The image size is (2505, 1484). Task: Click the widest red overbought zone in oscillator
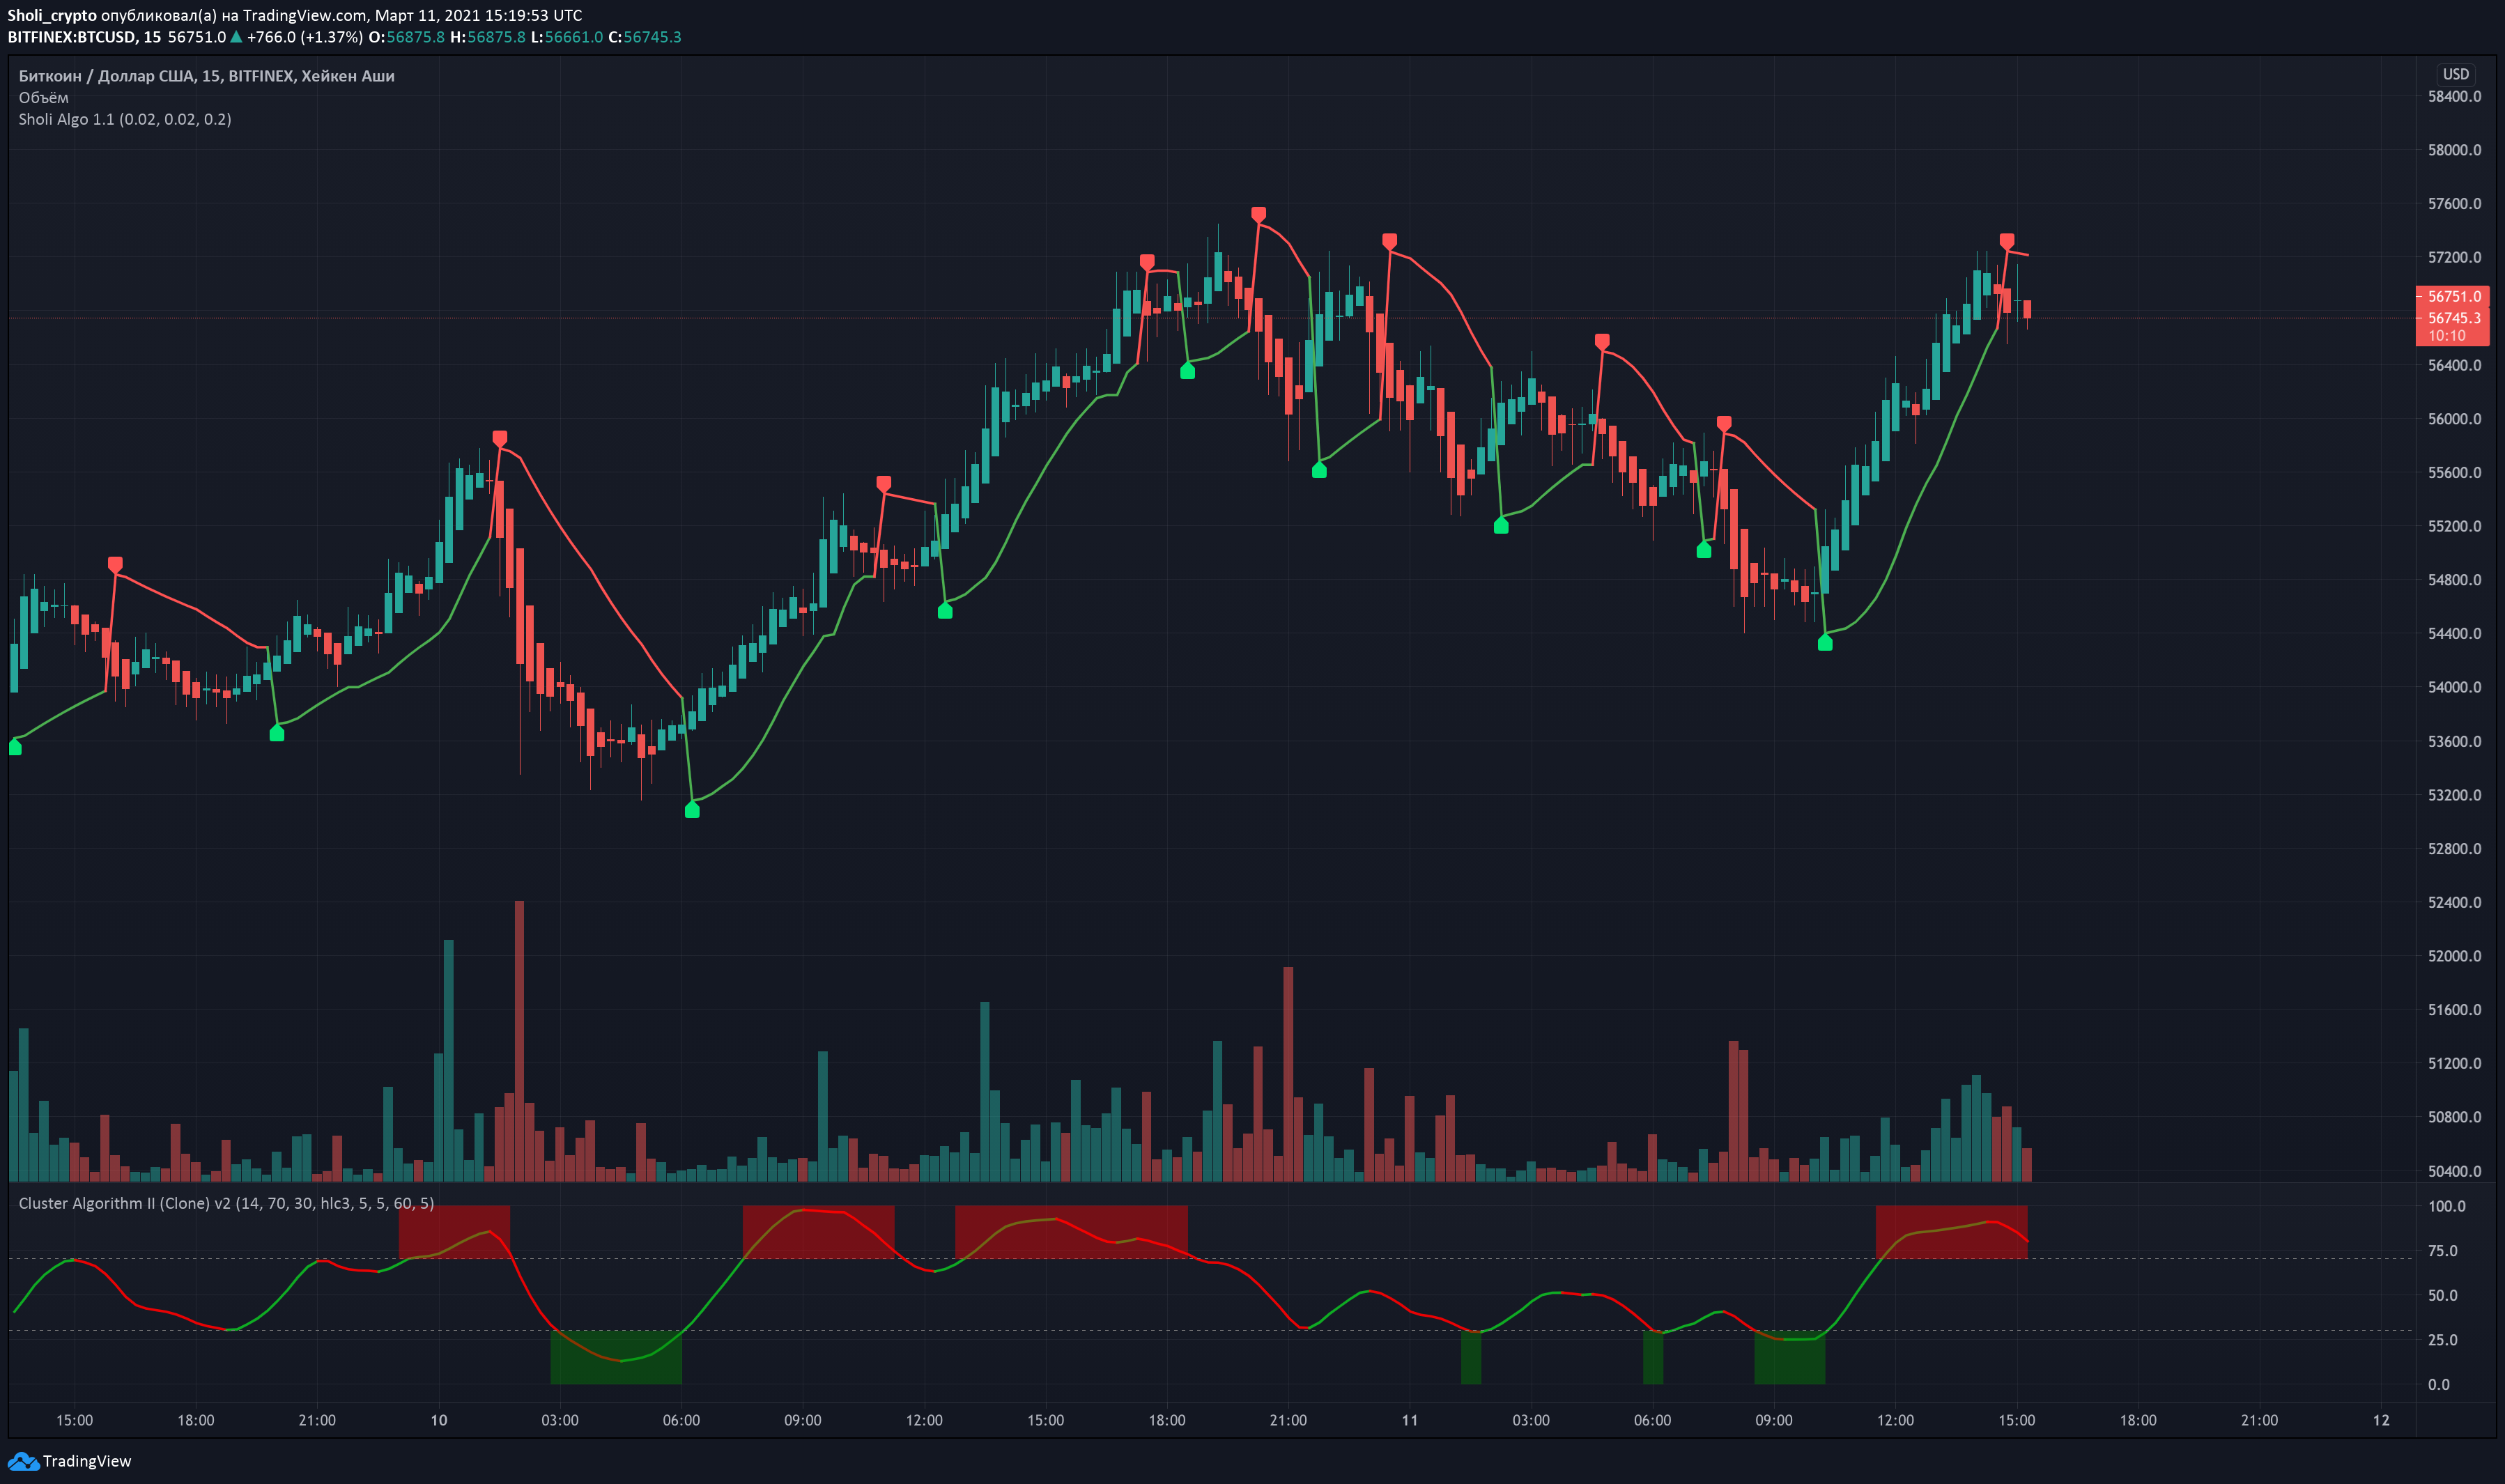pyautogui.click(x=1071, y=1232)
